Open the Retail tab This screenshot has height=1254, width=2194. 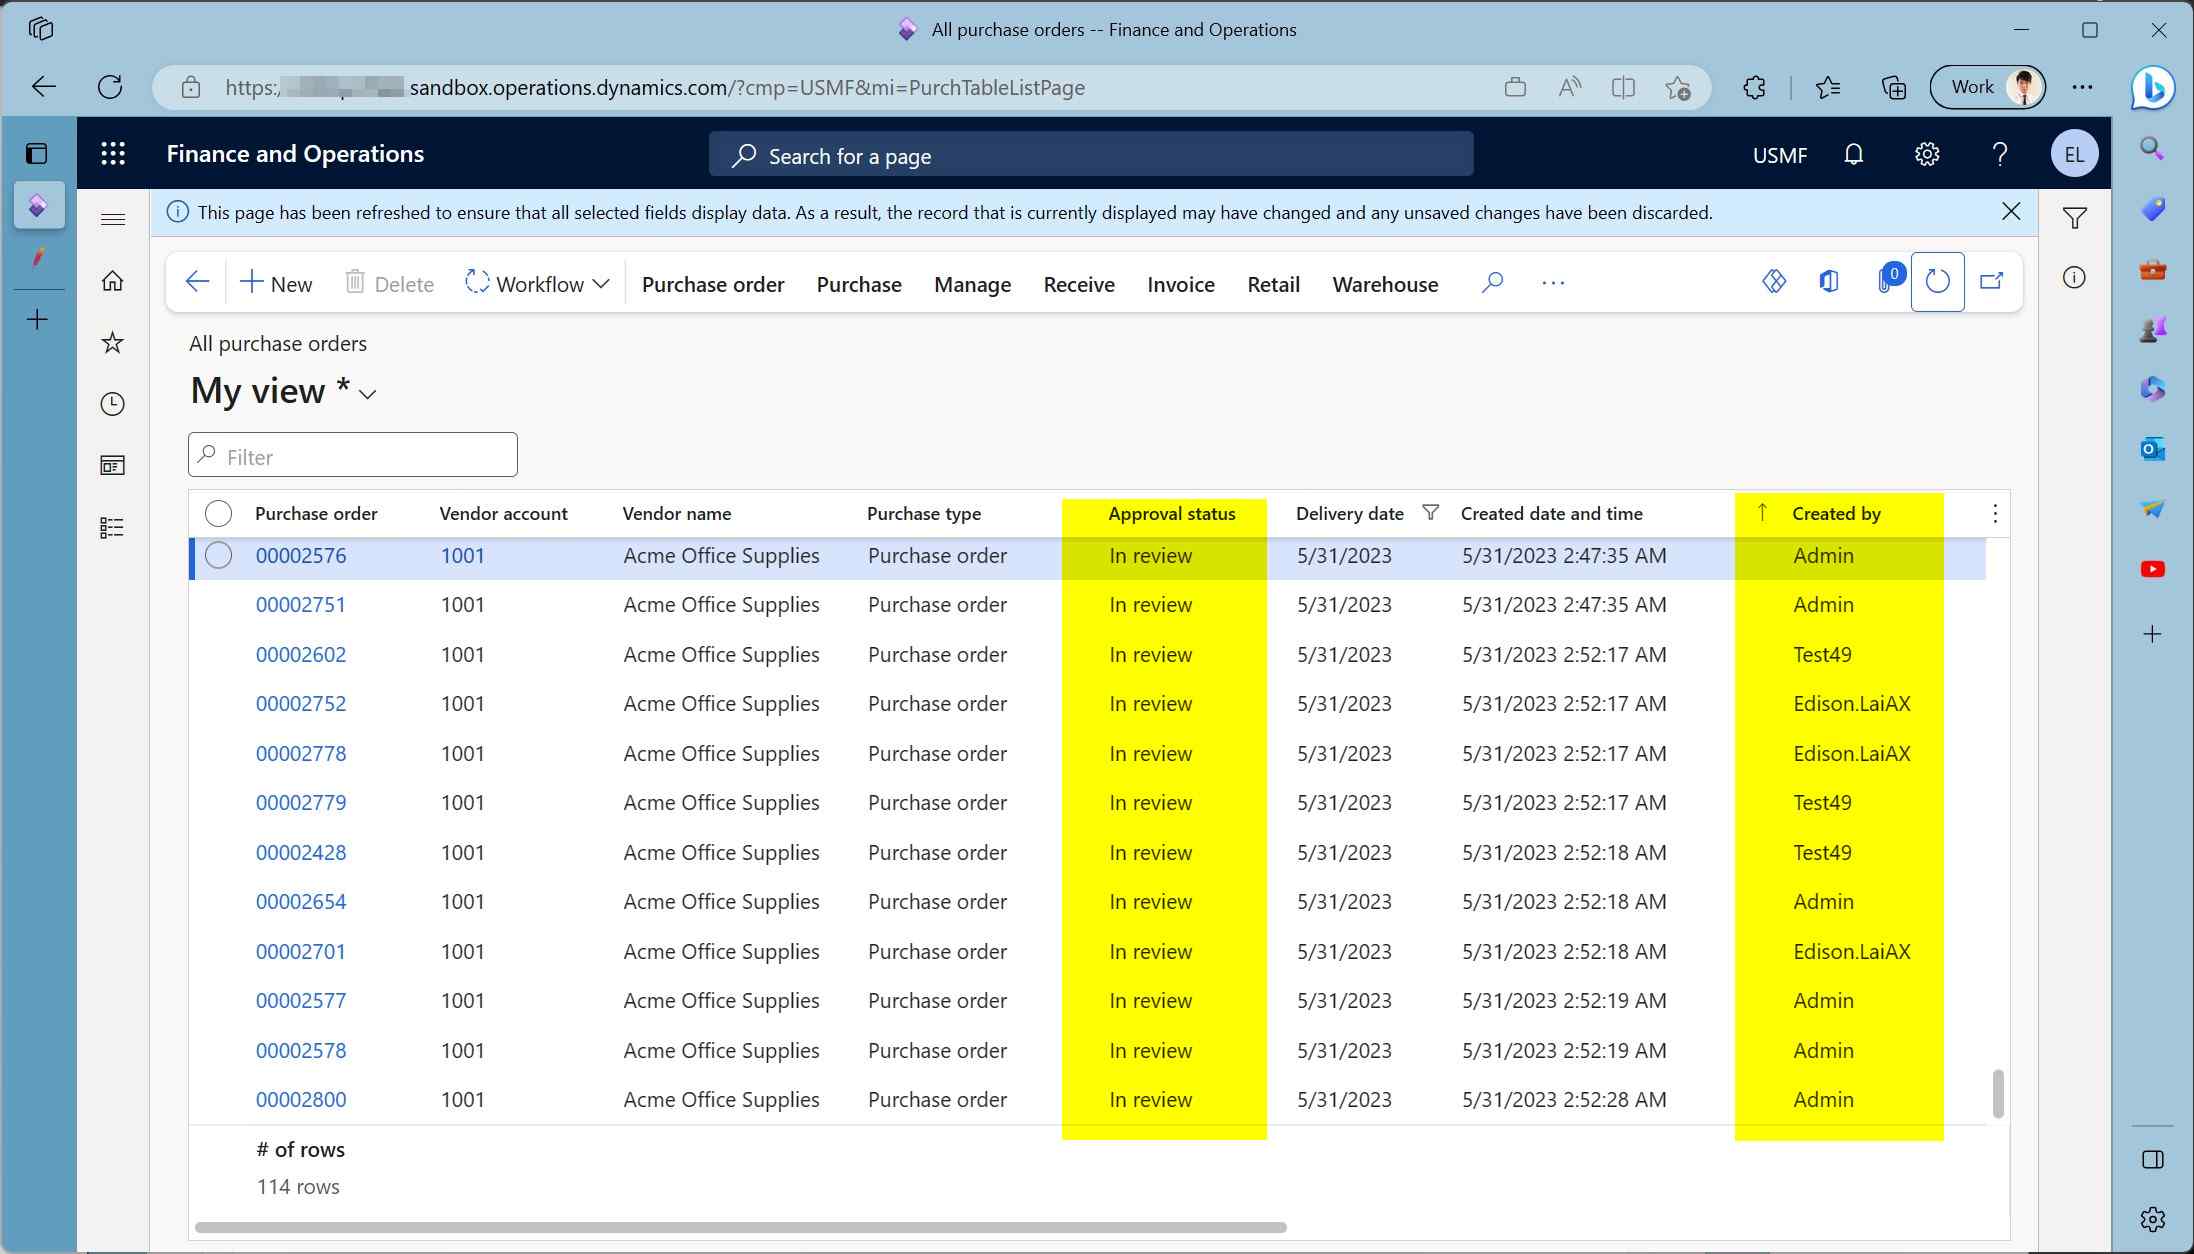click(x=1273, y=285)
